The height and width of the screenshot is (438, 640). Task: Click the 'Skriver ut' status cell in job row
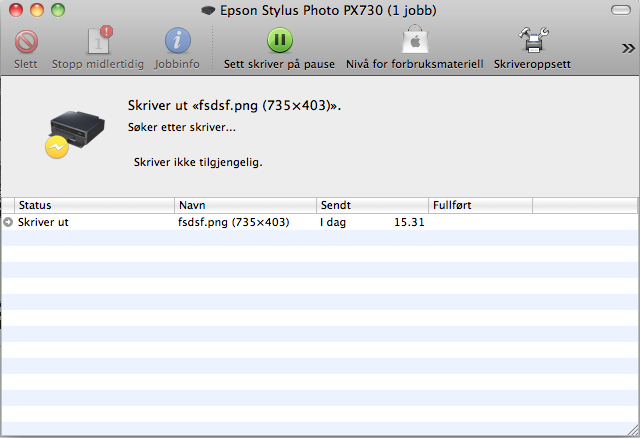click(x=43, y=222)
